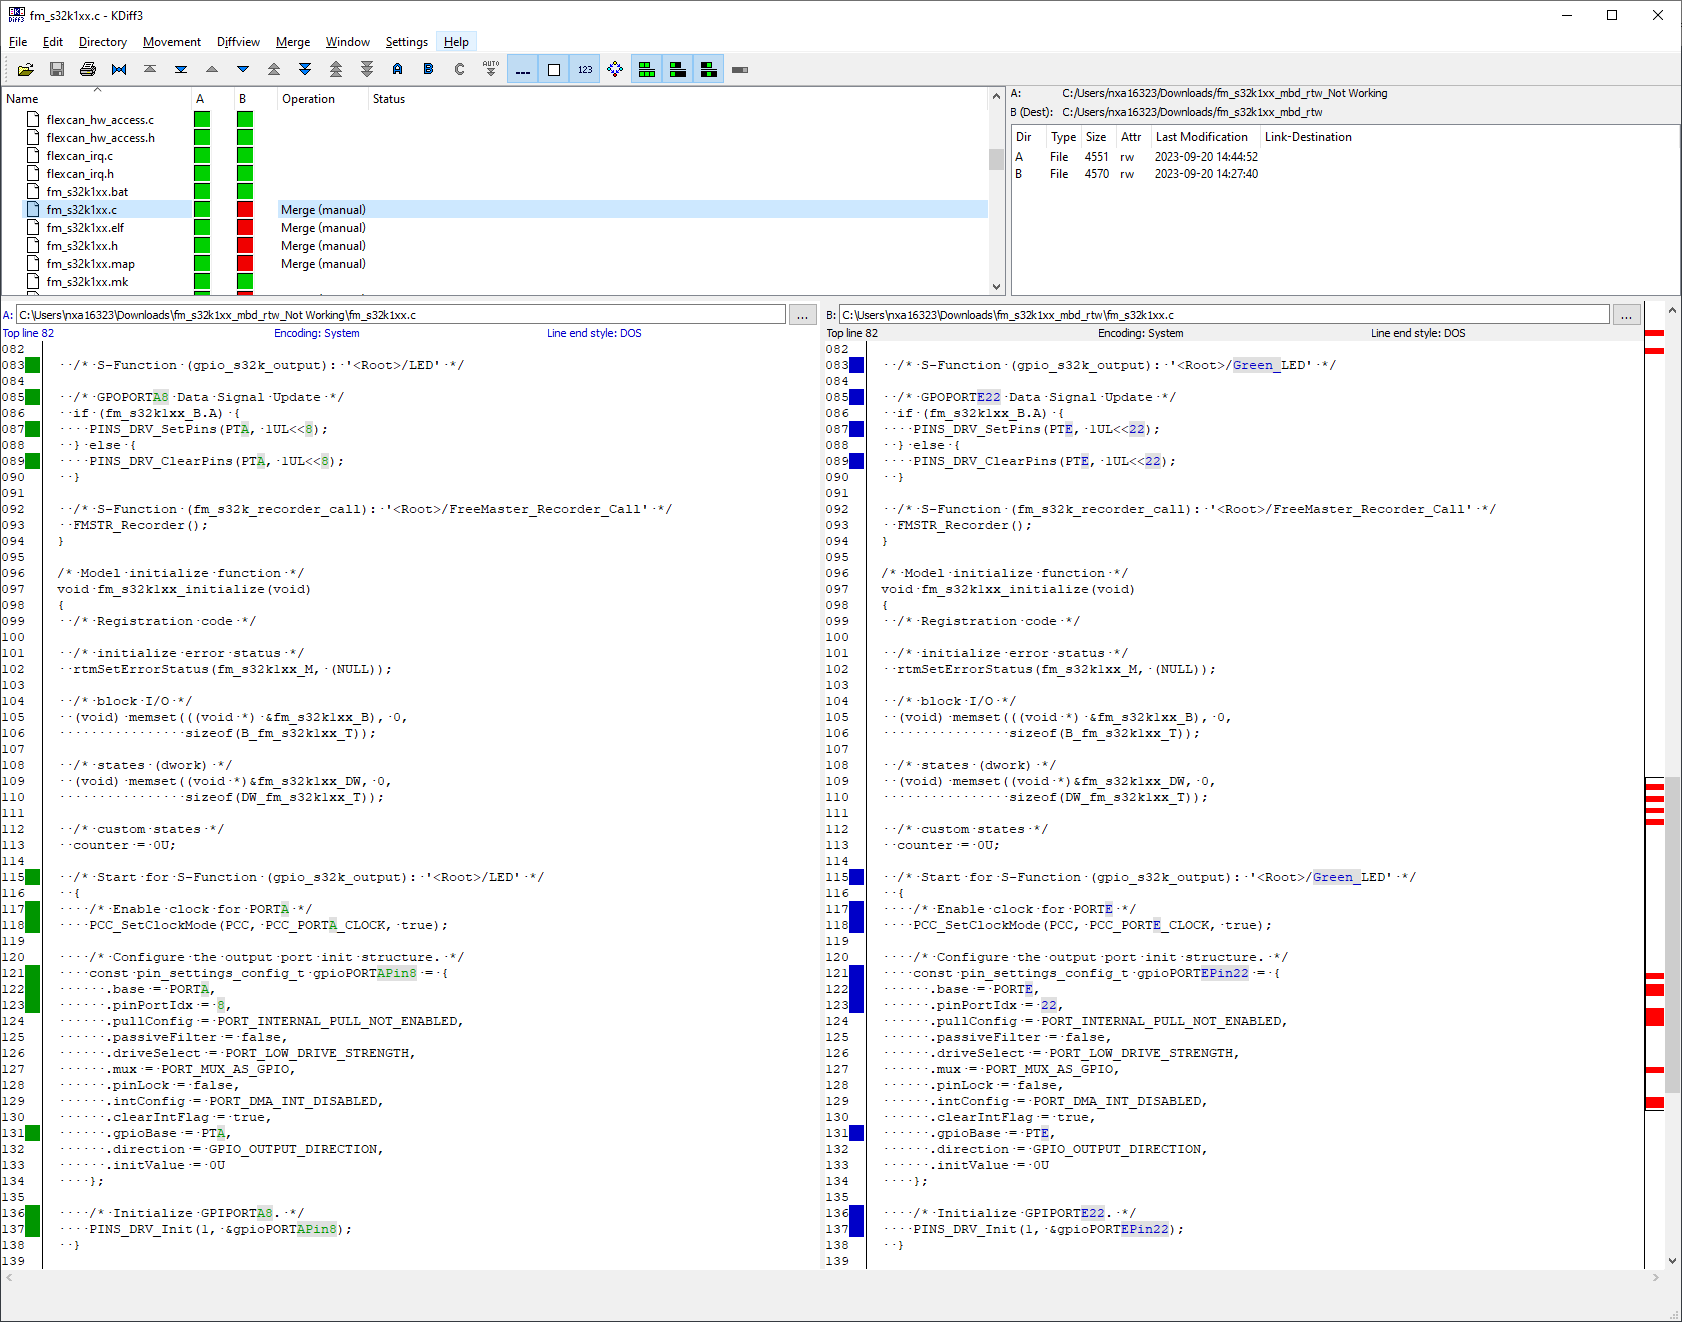Select version C using the C toolbar icon
Image resolution: width=1682 pixels, height=1322 pixels.
coord(458,69)
